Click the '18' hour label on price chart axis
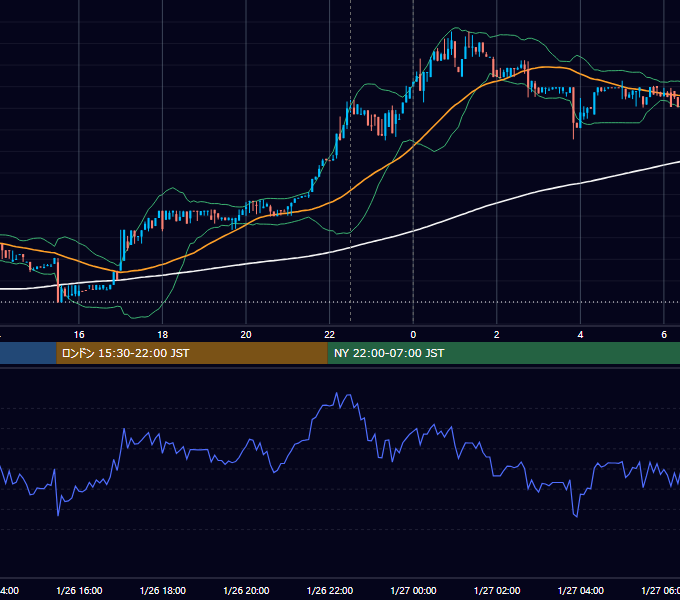This screenshot has height=600, width=680. coord(163,335)
